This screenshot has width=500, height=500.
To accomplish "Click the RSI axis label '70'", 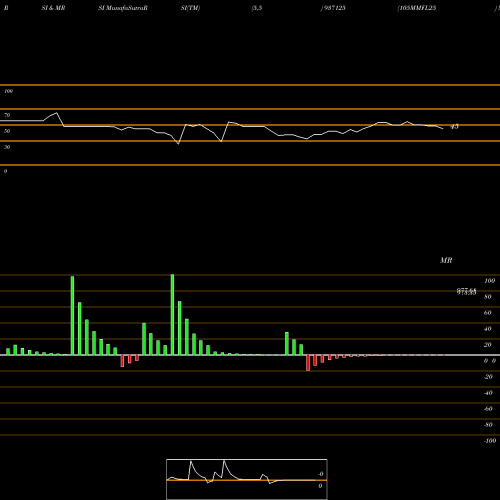I will pyautogui.click(x=7, y=115).
